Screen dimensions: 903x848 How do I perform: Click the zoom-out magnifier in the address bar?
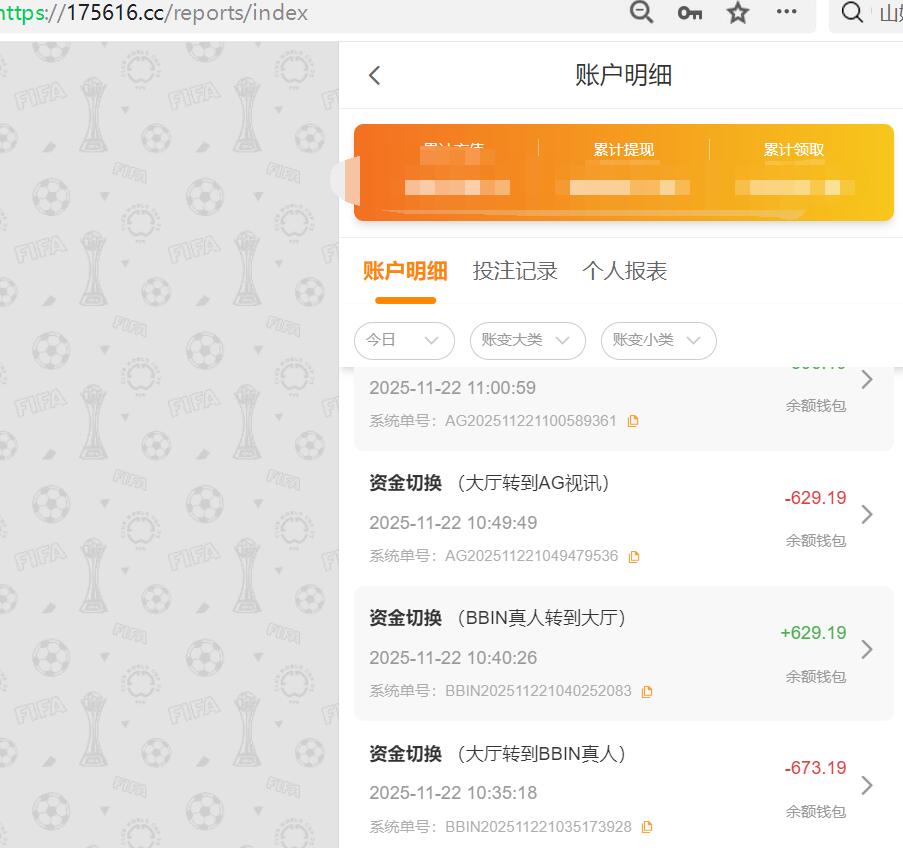pyautogui.click(x=641, y=13)
